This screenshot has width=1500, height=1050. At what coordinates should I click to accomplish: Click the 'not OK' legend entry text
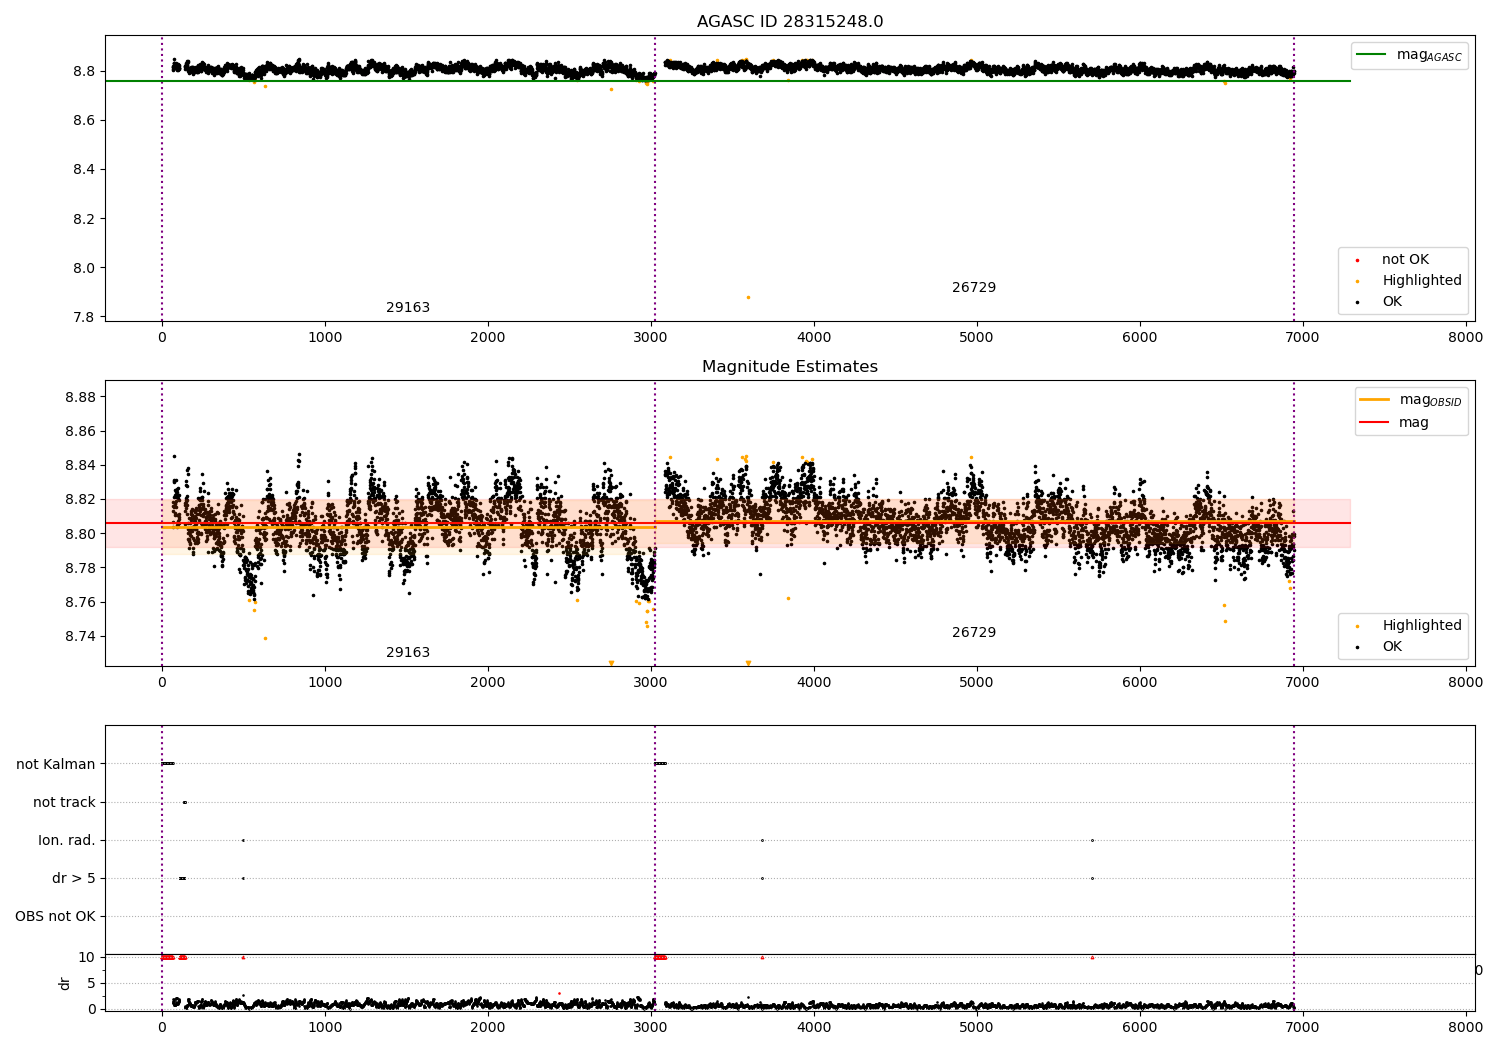pyautogui.click(x=1405, y=260)
